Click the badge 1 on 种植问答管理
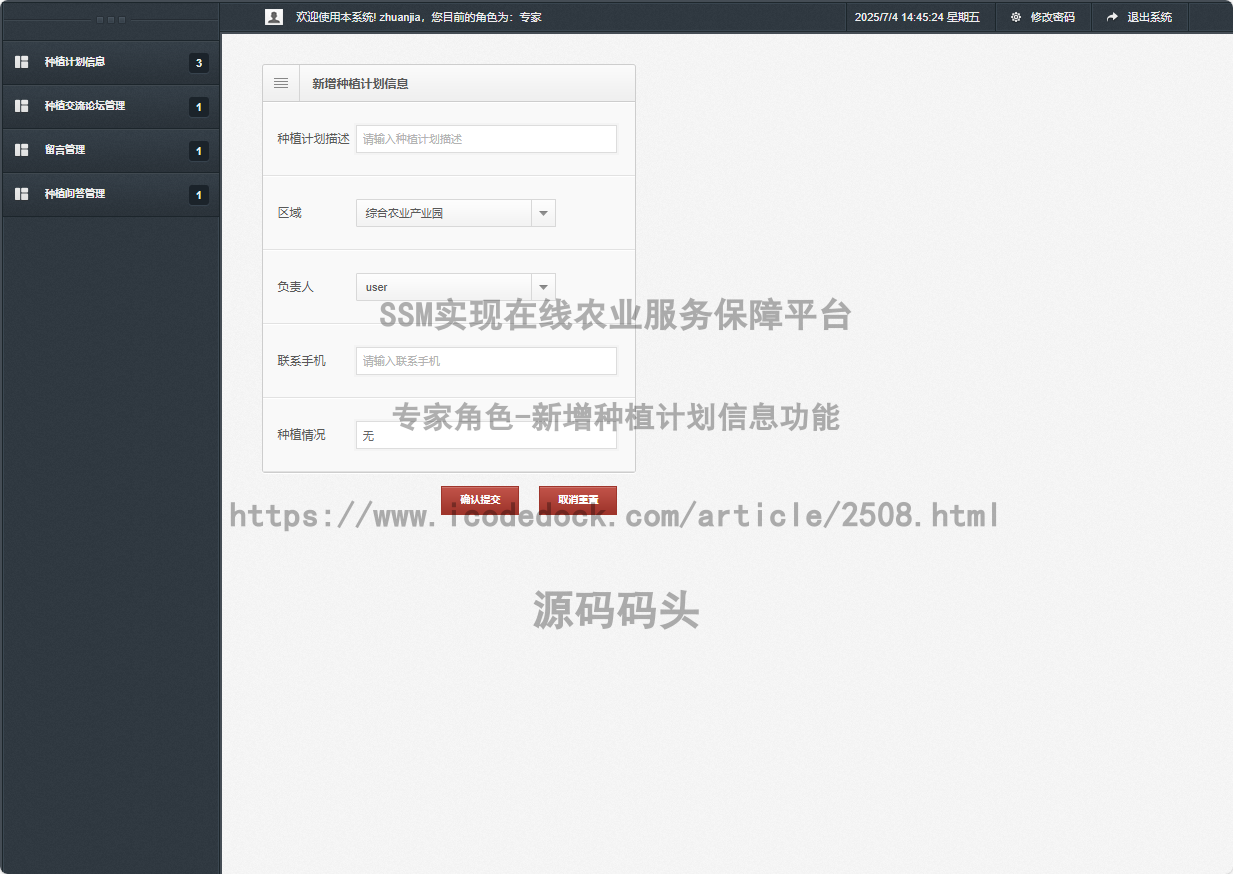1233x874 pixels. [x=199, y=195]
